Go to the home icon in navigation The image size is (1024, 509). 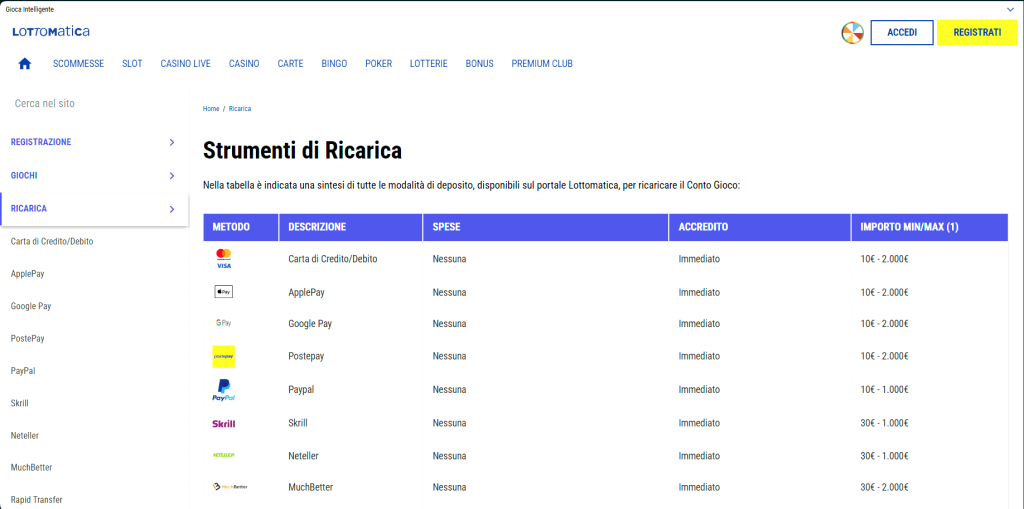click(25, 64)
